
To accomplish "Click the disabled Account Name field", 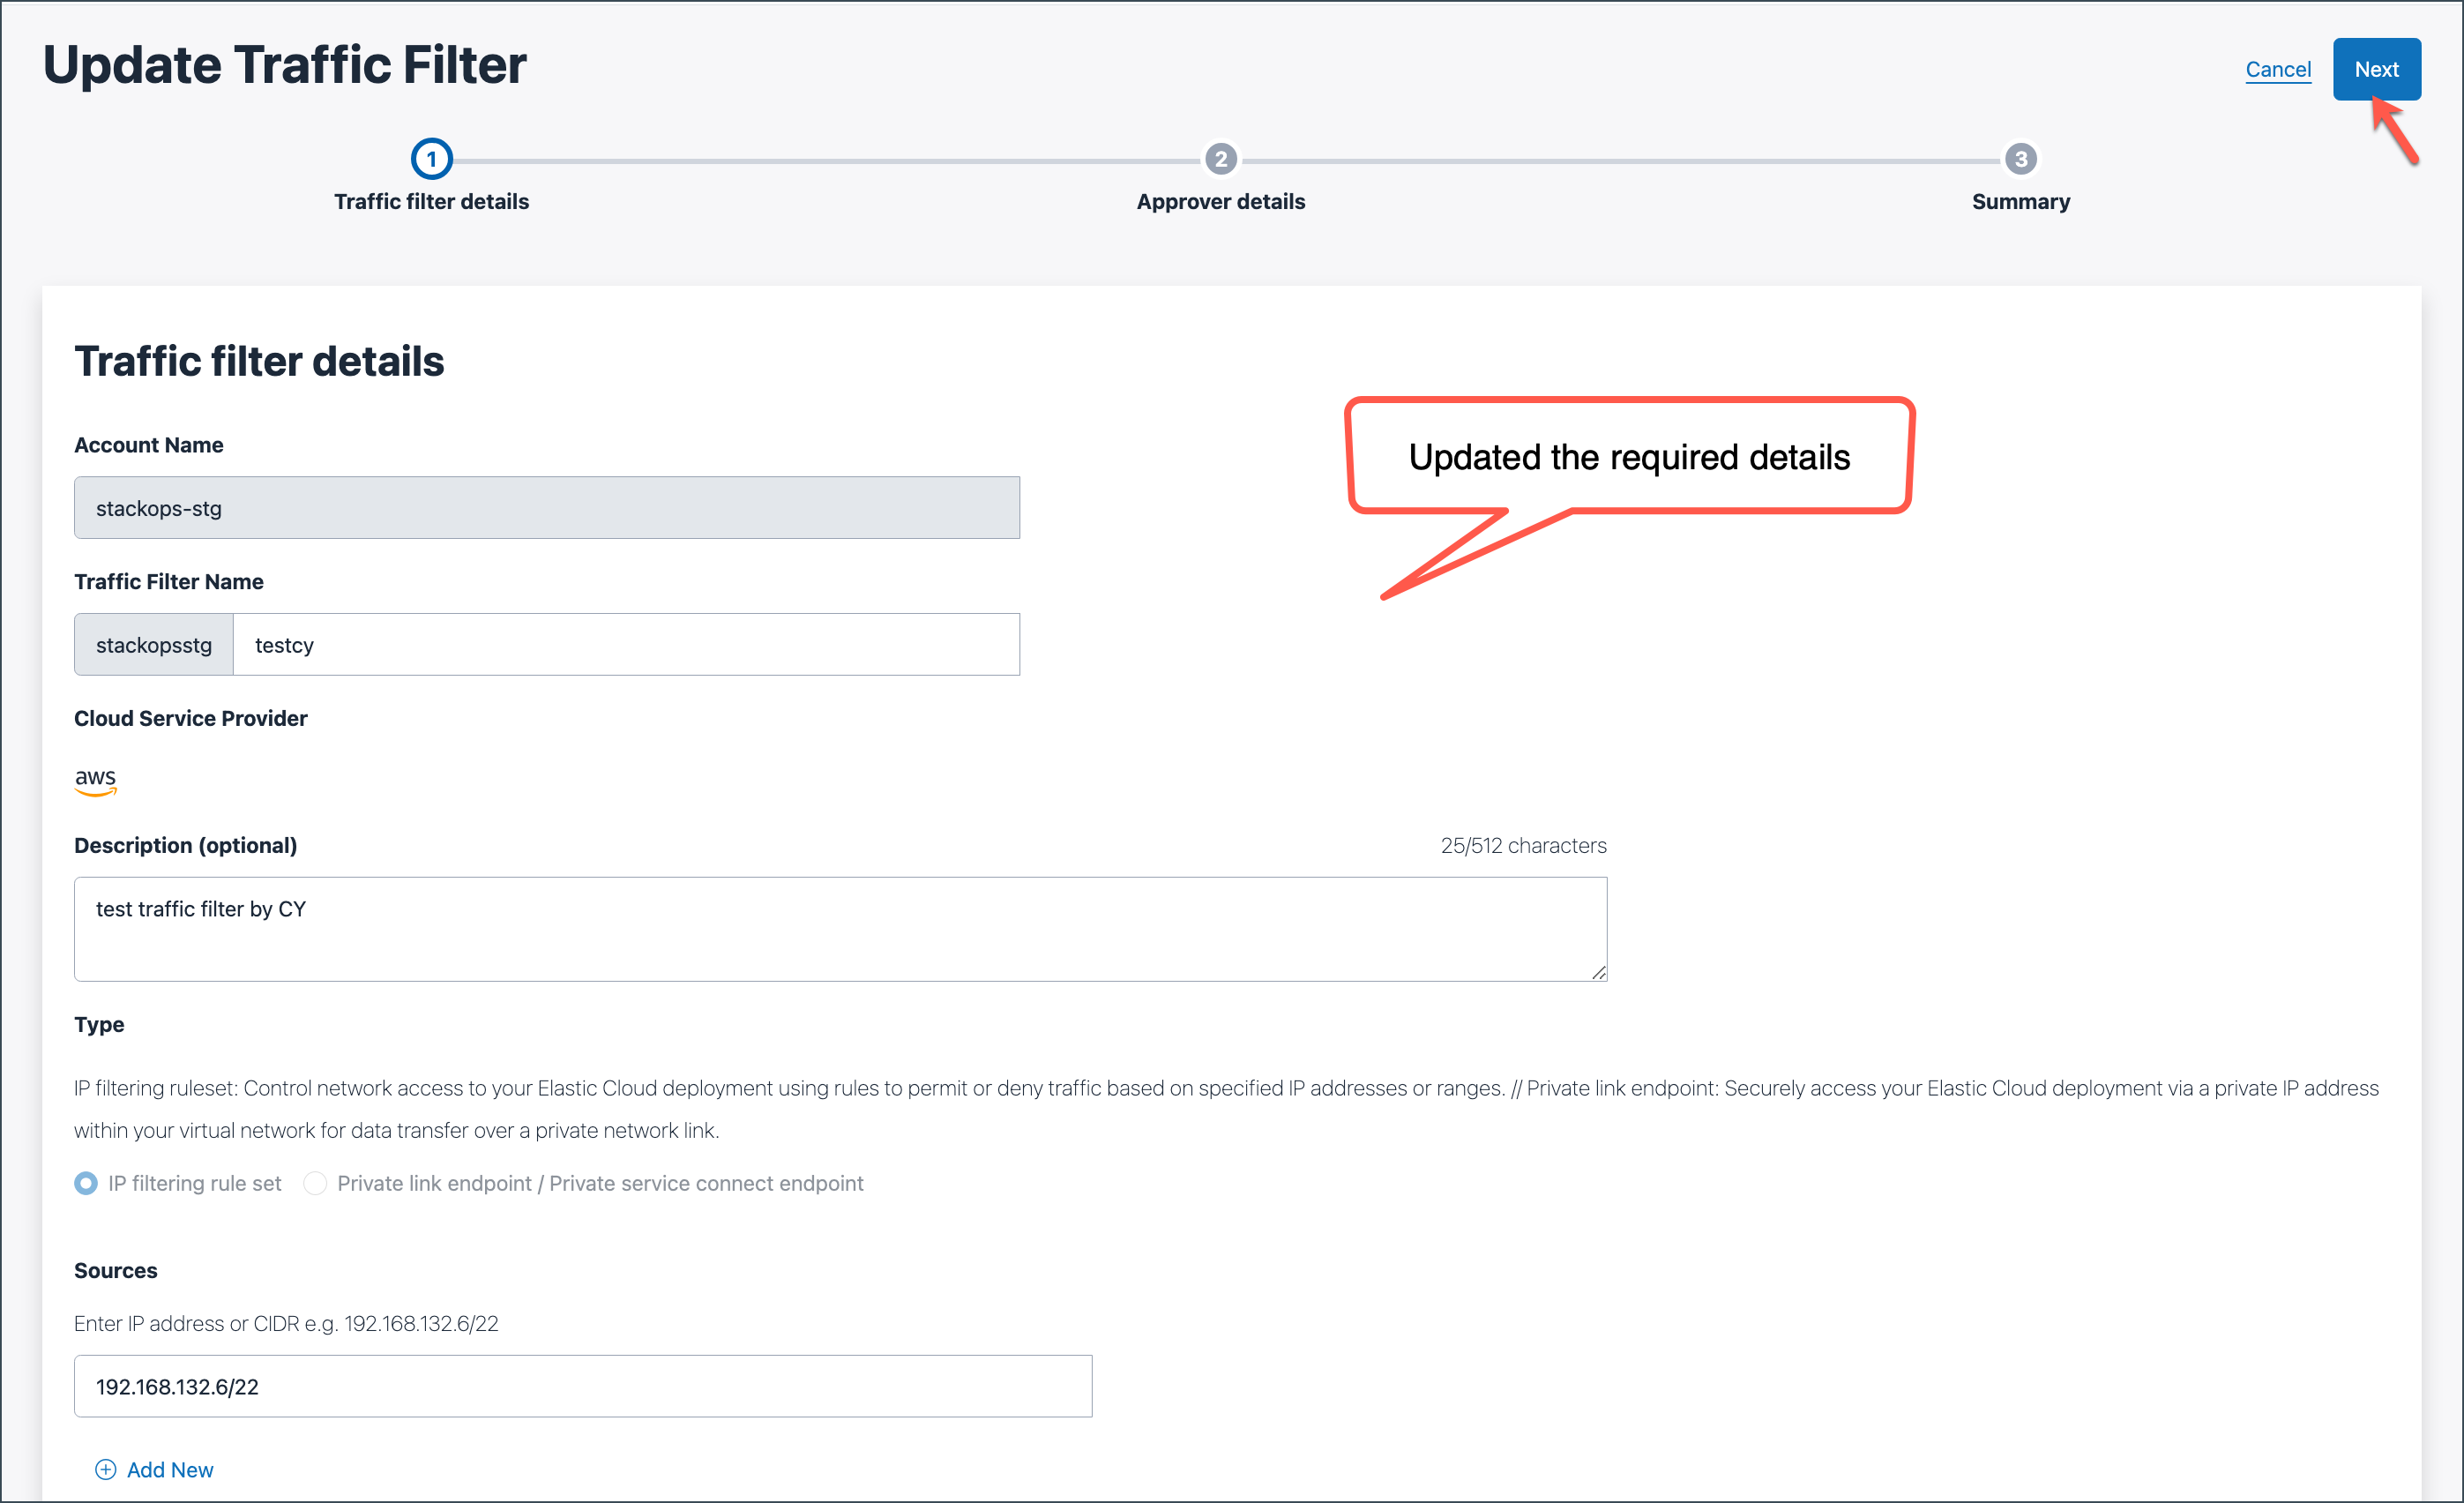I will (546, 507).
